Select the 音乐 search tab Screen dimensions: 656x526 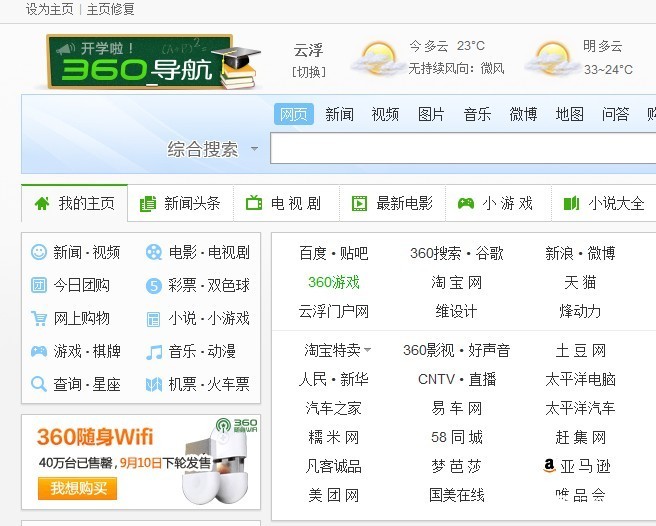coord(477,114)
